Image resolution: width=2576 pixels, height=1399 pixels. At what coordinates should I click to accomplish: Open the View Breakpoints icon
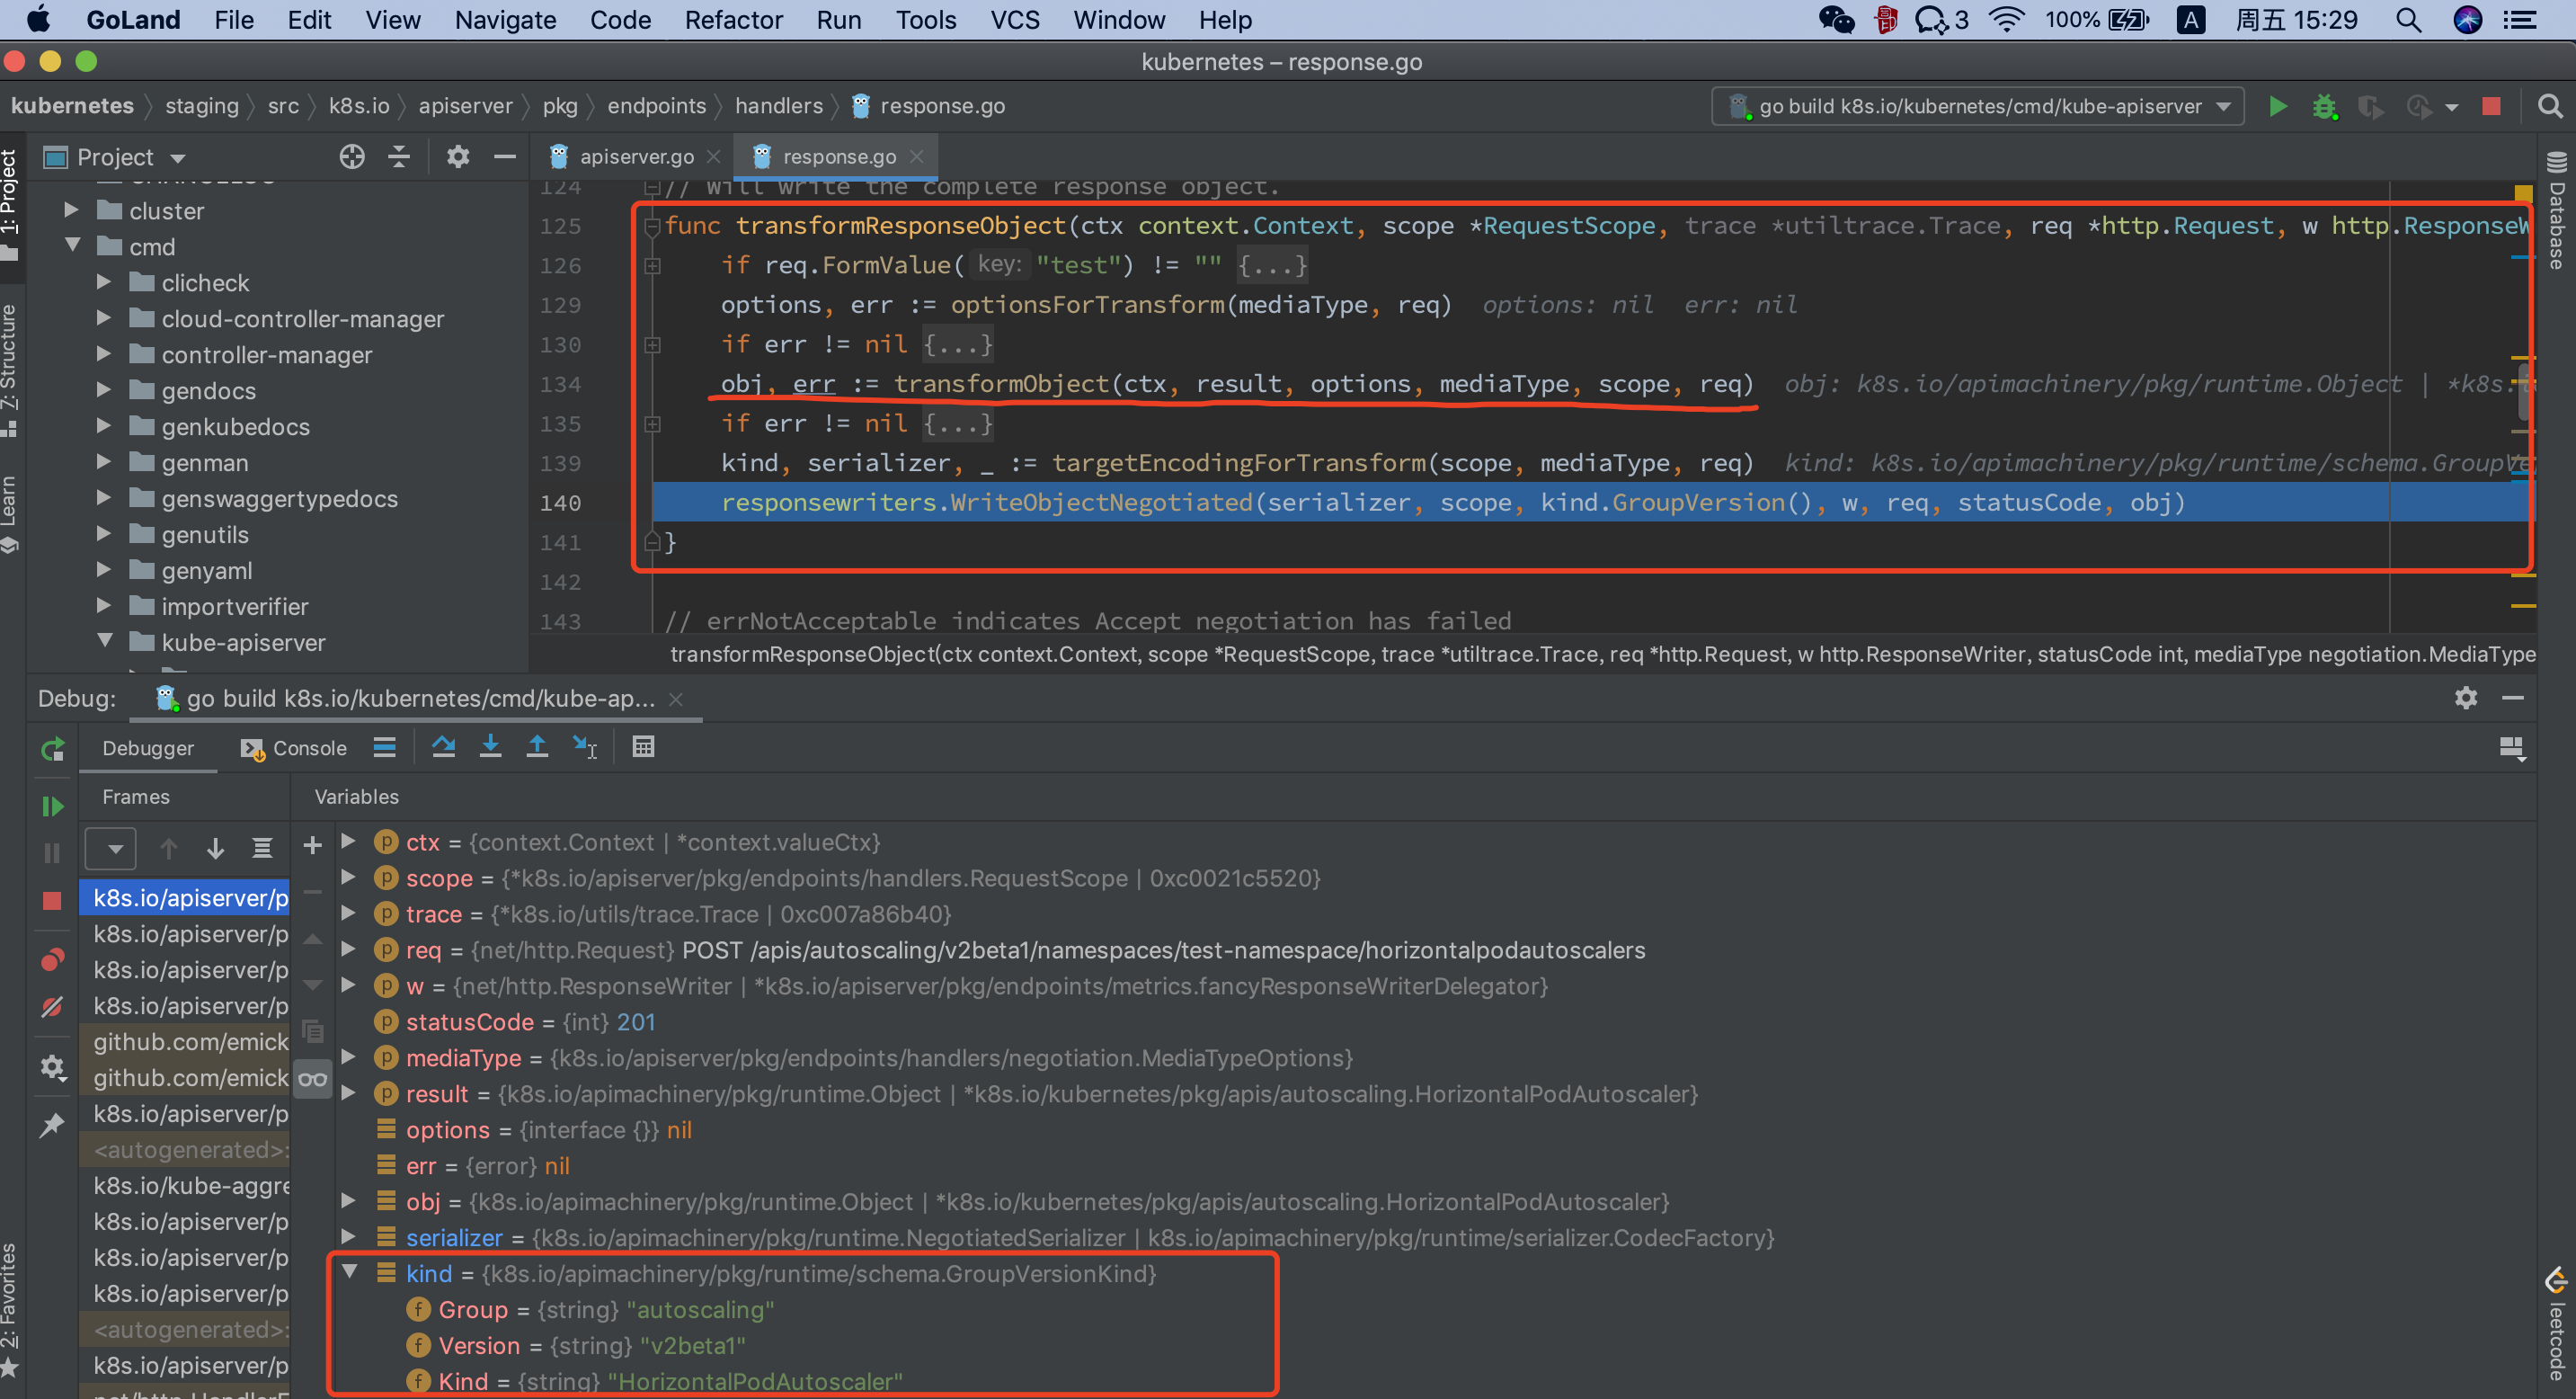[x=52, y=960]
